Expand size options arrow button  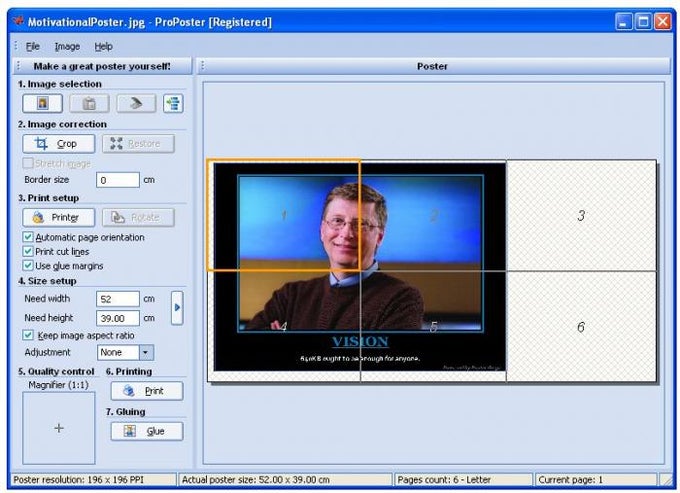[177, 308]
